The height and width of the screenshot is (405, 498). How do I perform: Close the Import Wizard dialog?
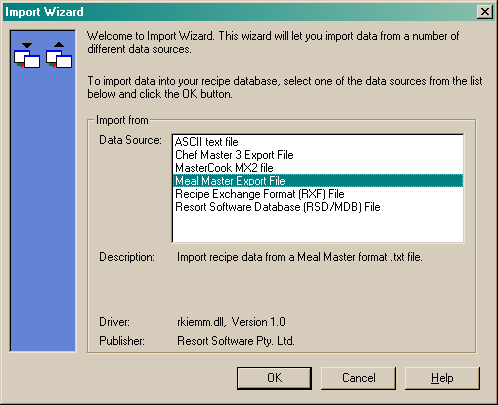click(484, 12)
